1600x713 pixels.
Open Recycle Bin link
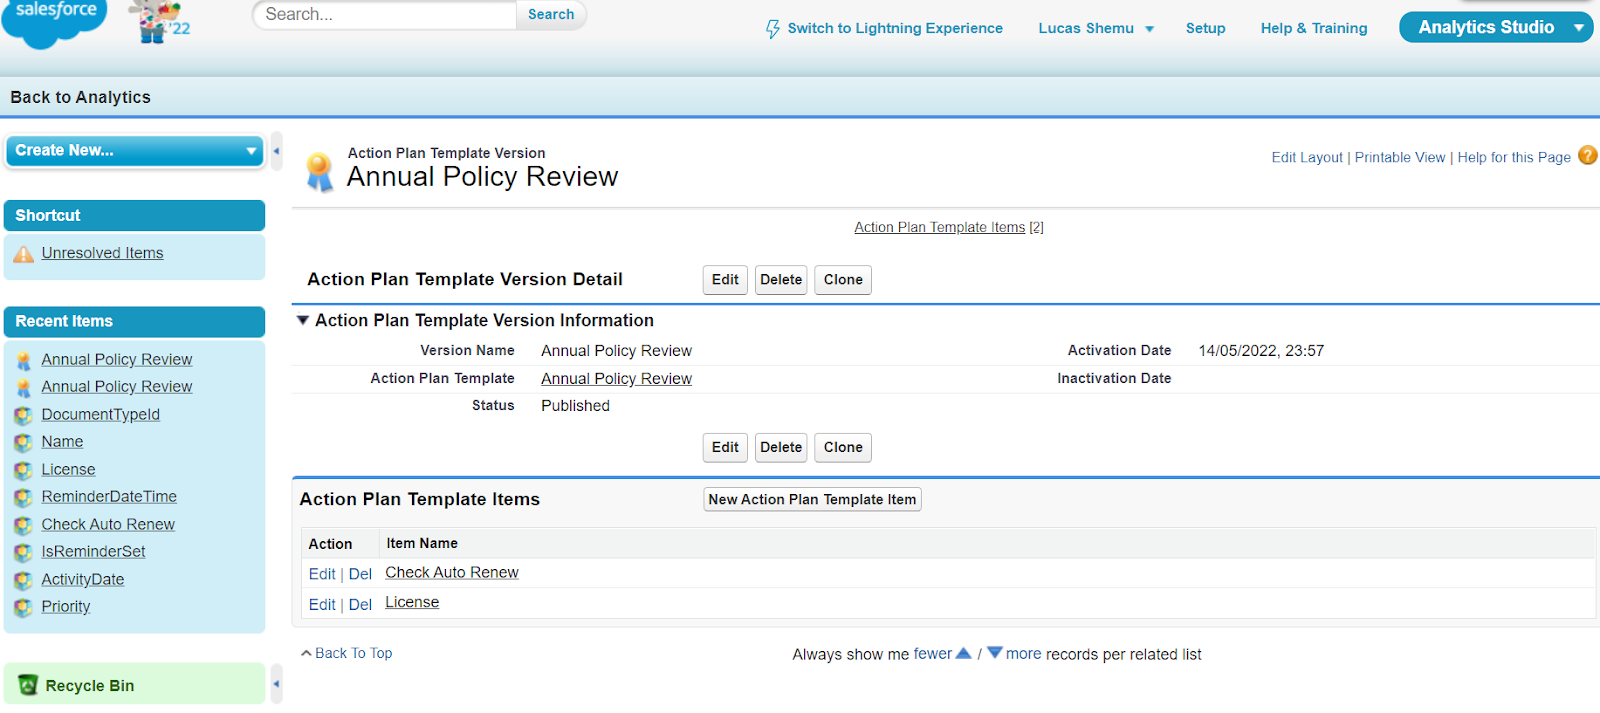(x=90, y=686)
